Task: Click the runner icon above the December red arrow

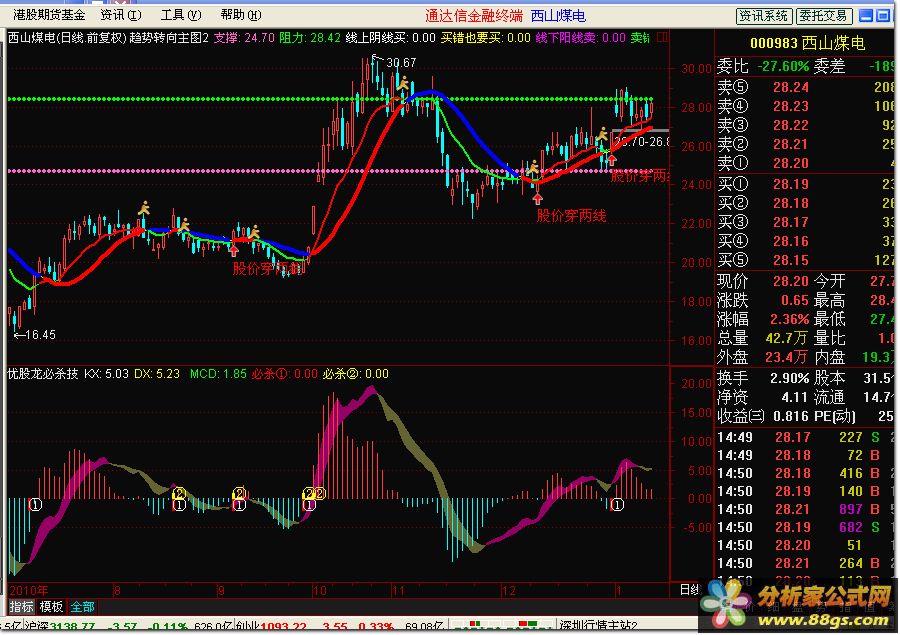Action: [533, 168]
